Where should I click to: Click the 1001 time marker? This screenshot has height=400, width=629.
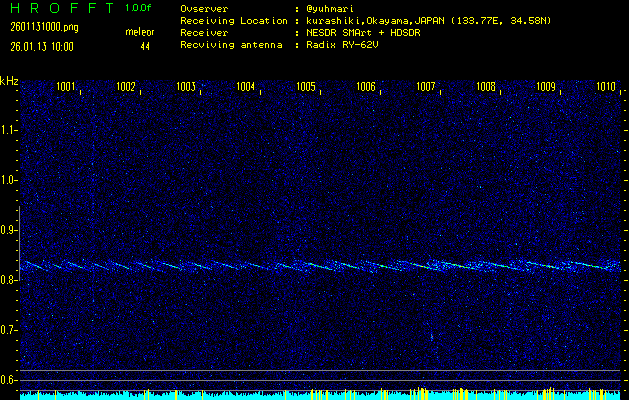click(x=66, y=87)
